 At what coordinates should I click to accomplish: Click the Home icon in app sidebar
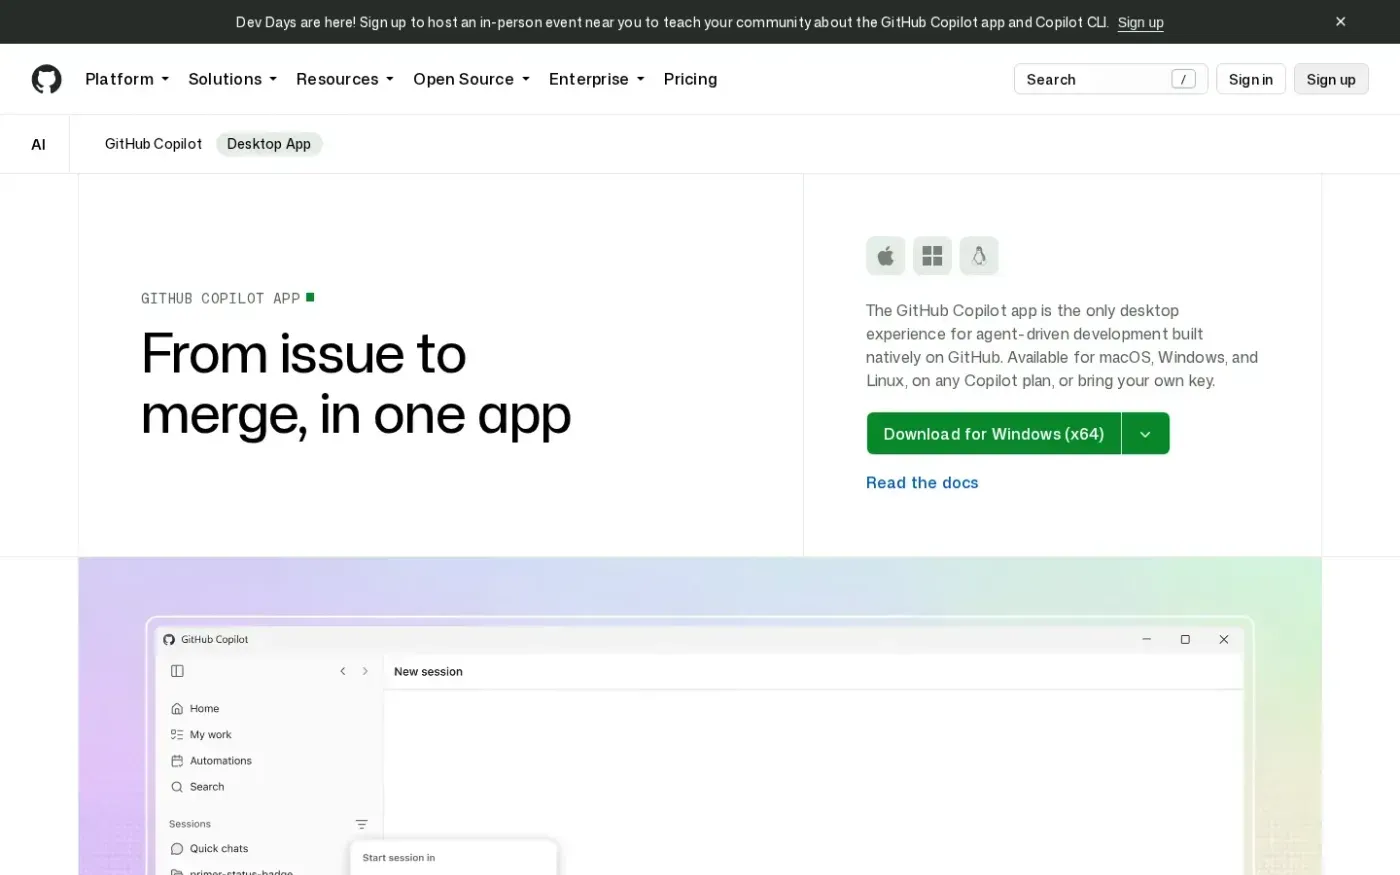[x=177, y=708]
